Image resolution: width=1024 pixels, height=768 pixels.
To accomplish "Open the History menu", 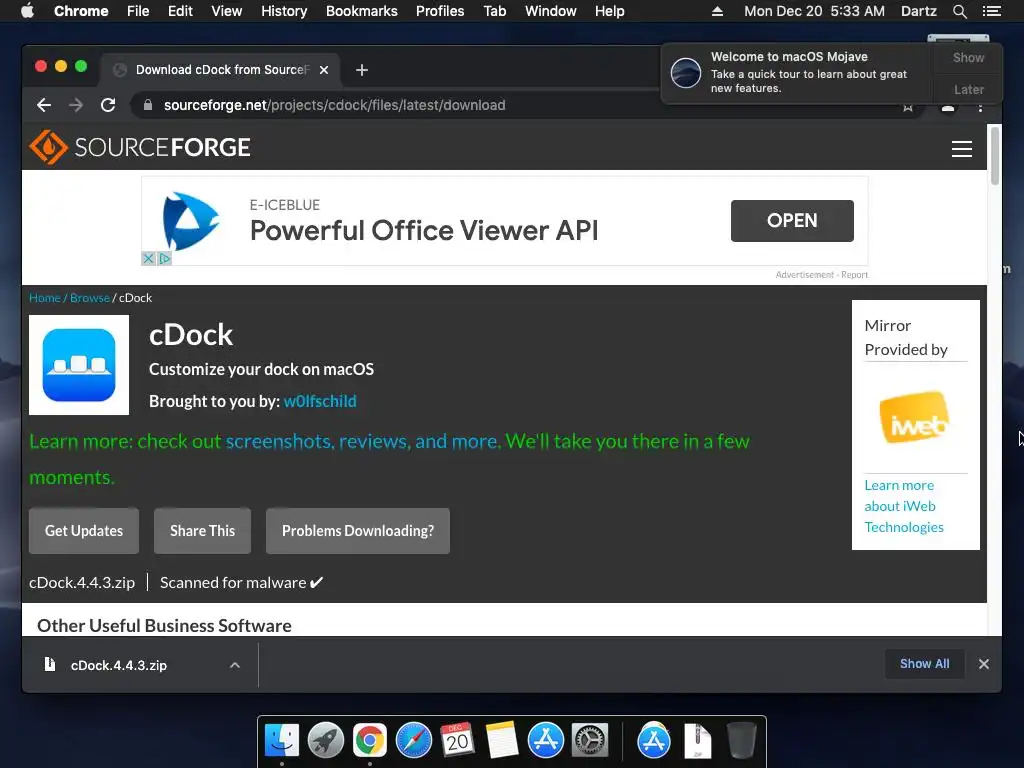I will point(284,11).
